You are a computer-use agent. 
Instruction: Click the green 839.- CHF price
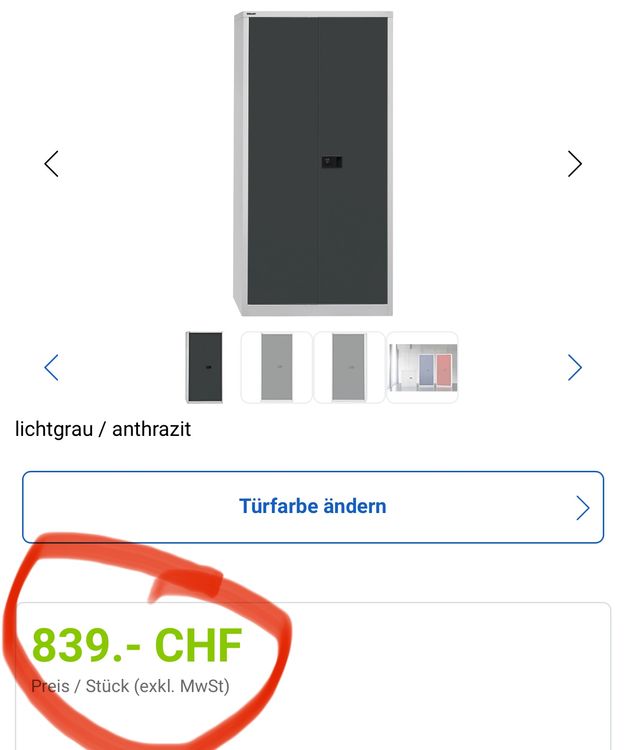(137, 645)
